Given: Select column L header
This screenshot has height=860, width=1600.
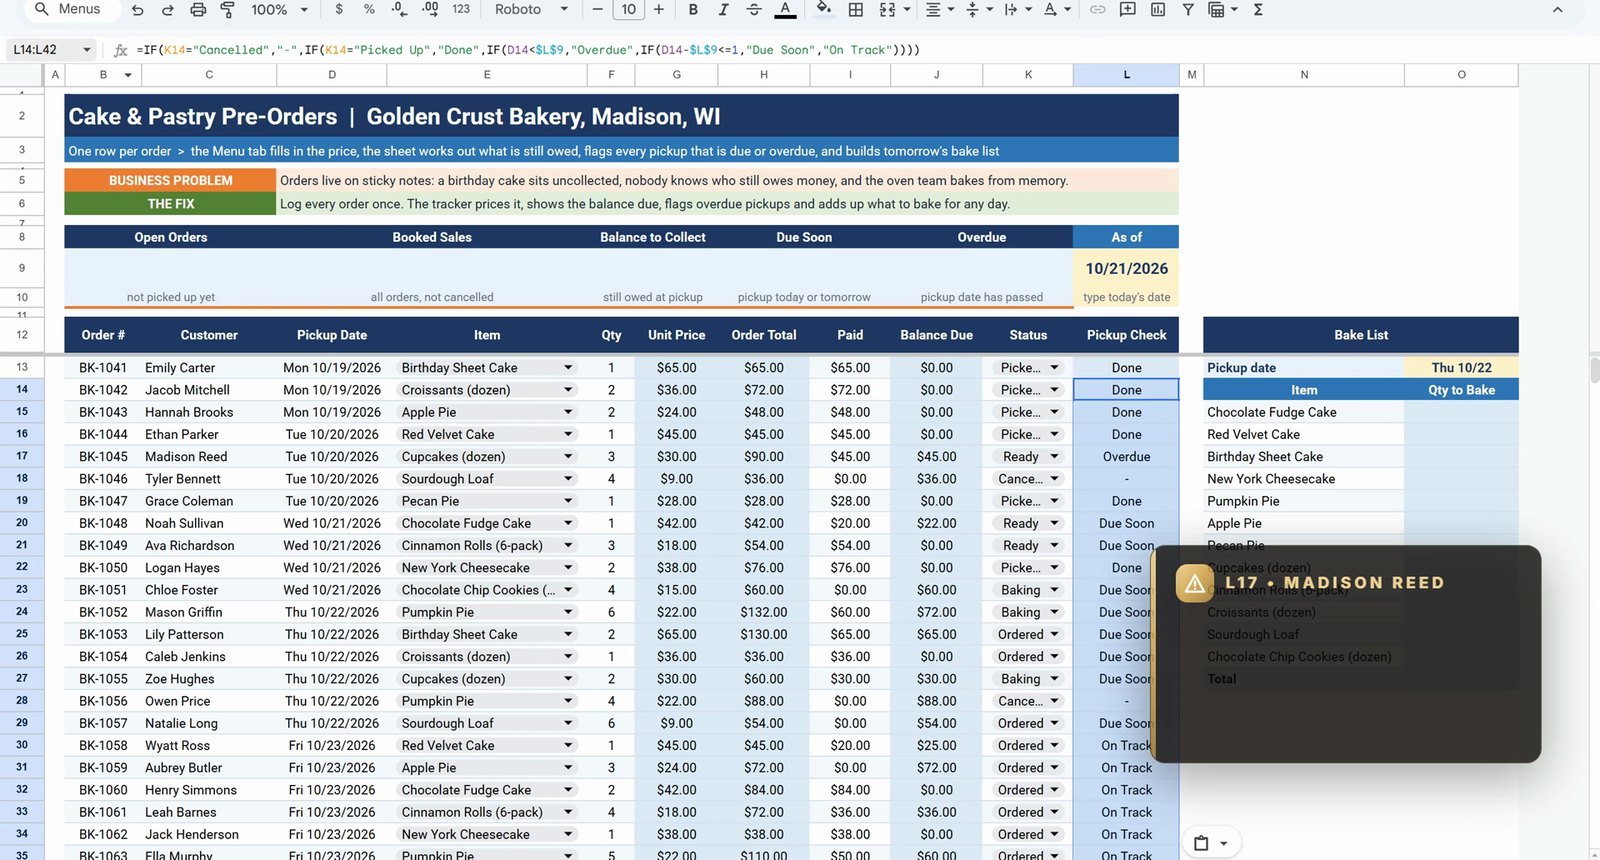Looking at the screenshot, I should (1126, 75).
